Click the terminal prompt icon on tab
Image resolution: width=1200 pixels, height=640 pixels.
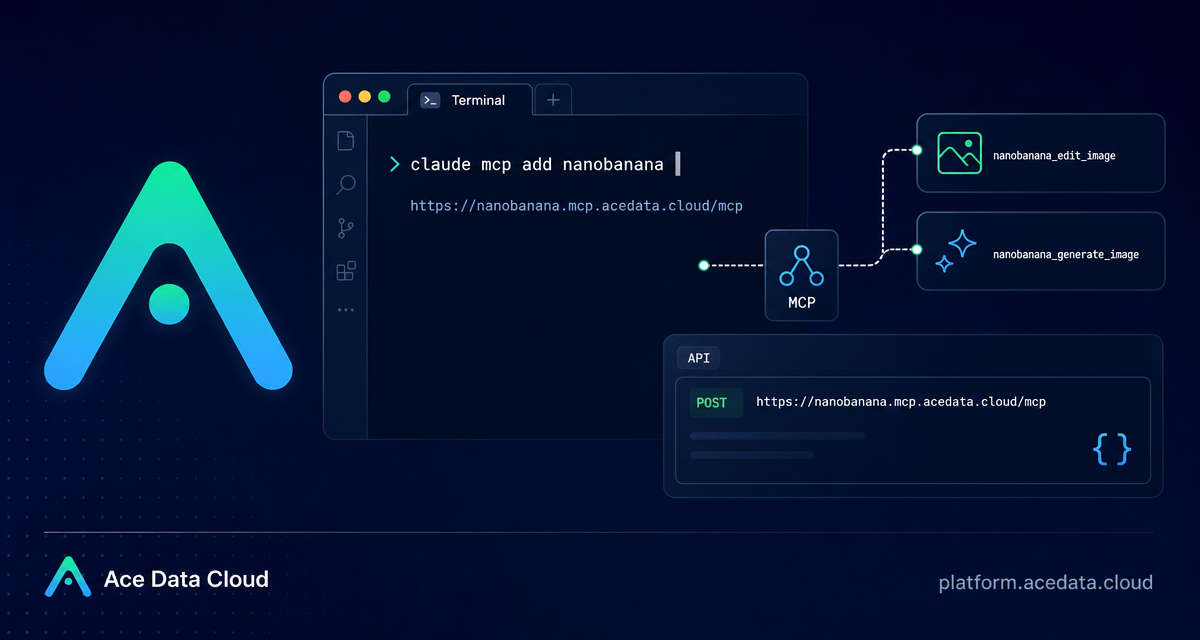point(430,100)
